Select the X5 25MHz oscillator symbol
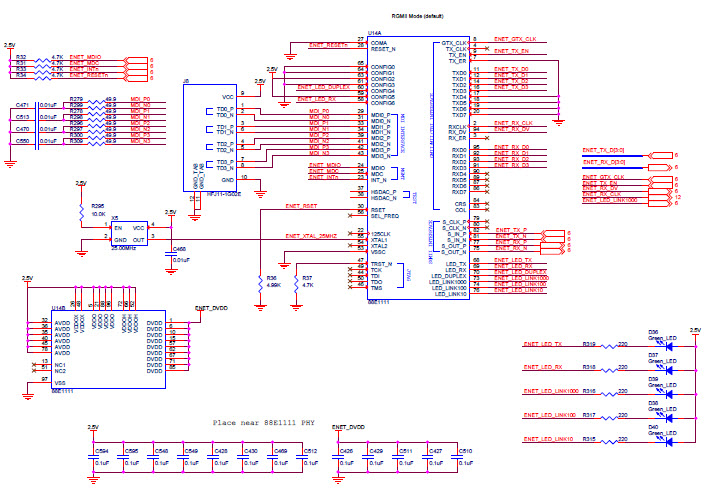The height and width of the screenshot is (494, 706). coord(128,234)
